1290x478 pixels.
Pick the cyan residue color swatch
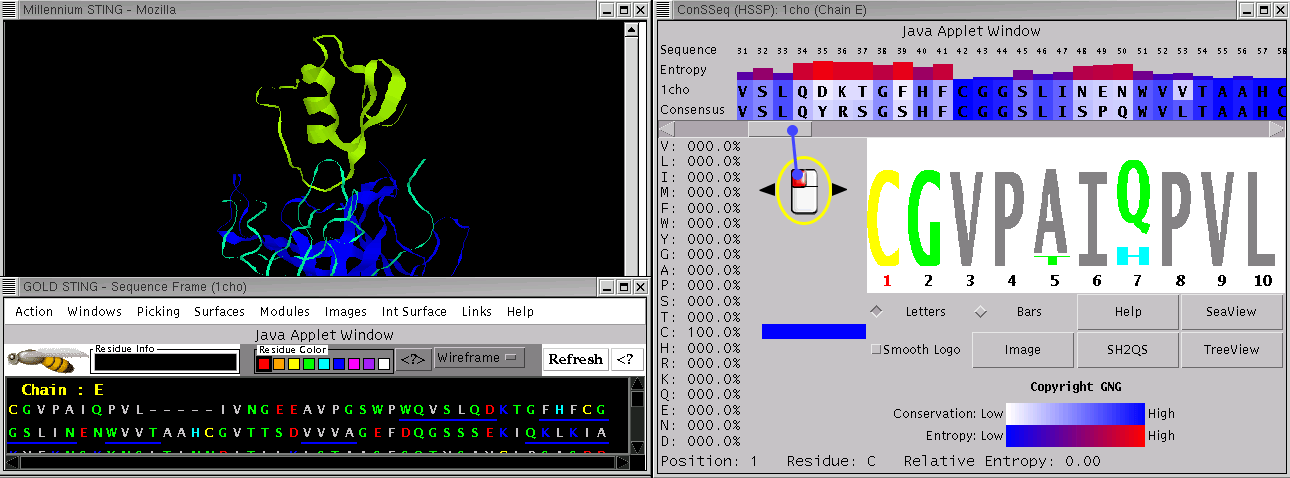pos(324,363)
